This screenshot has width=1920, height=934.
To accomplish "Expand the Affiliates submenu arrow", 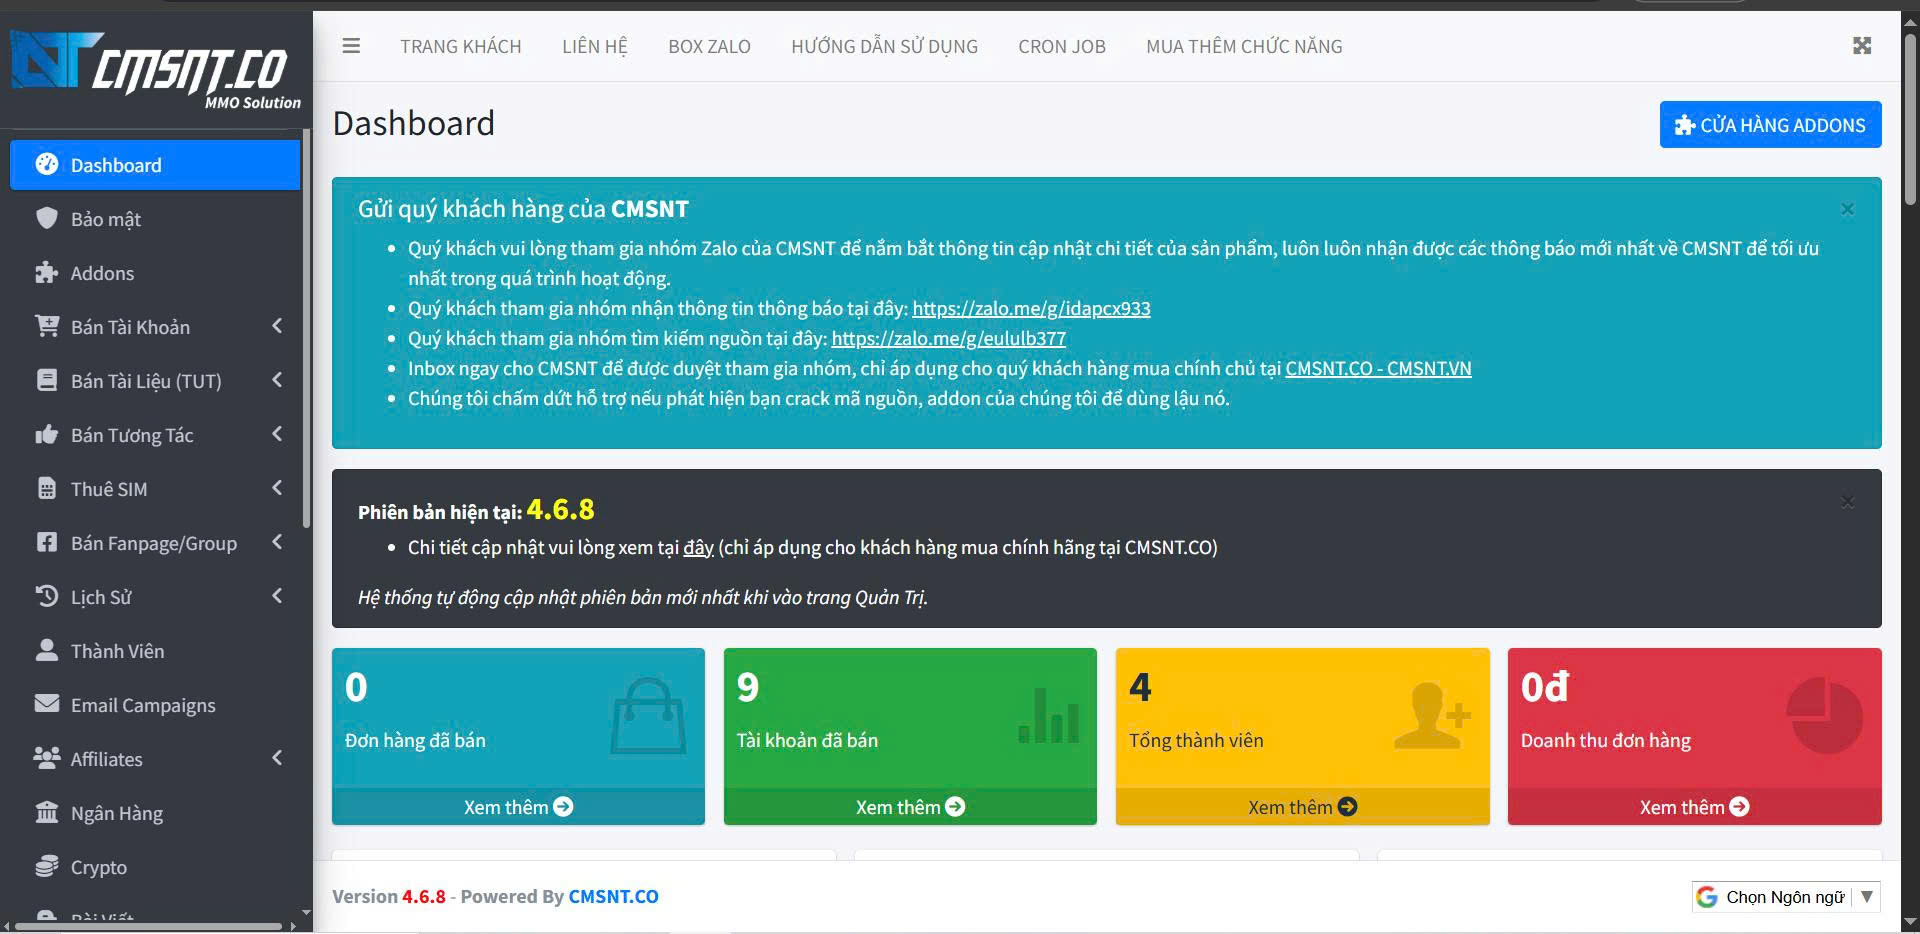I will tap(277, 758).
